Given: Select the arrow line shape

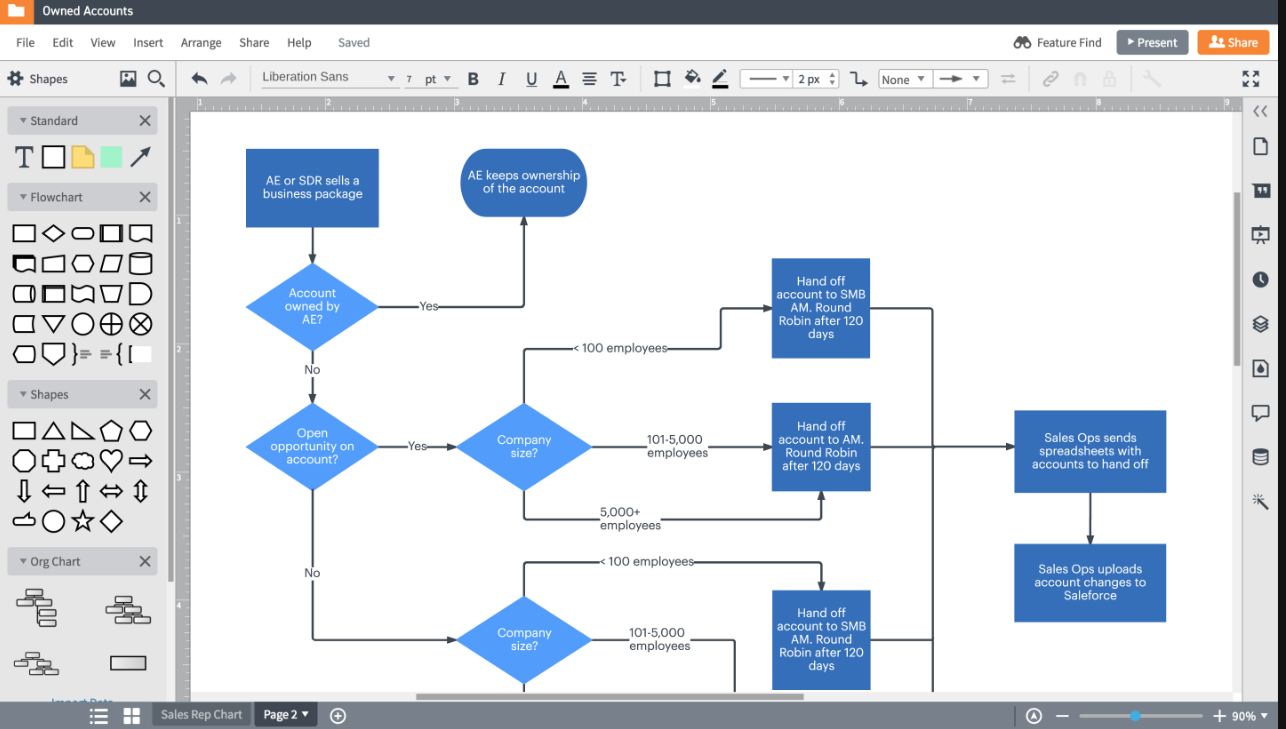Looking at the screenshot, I should click(140, 157).
